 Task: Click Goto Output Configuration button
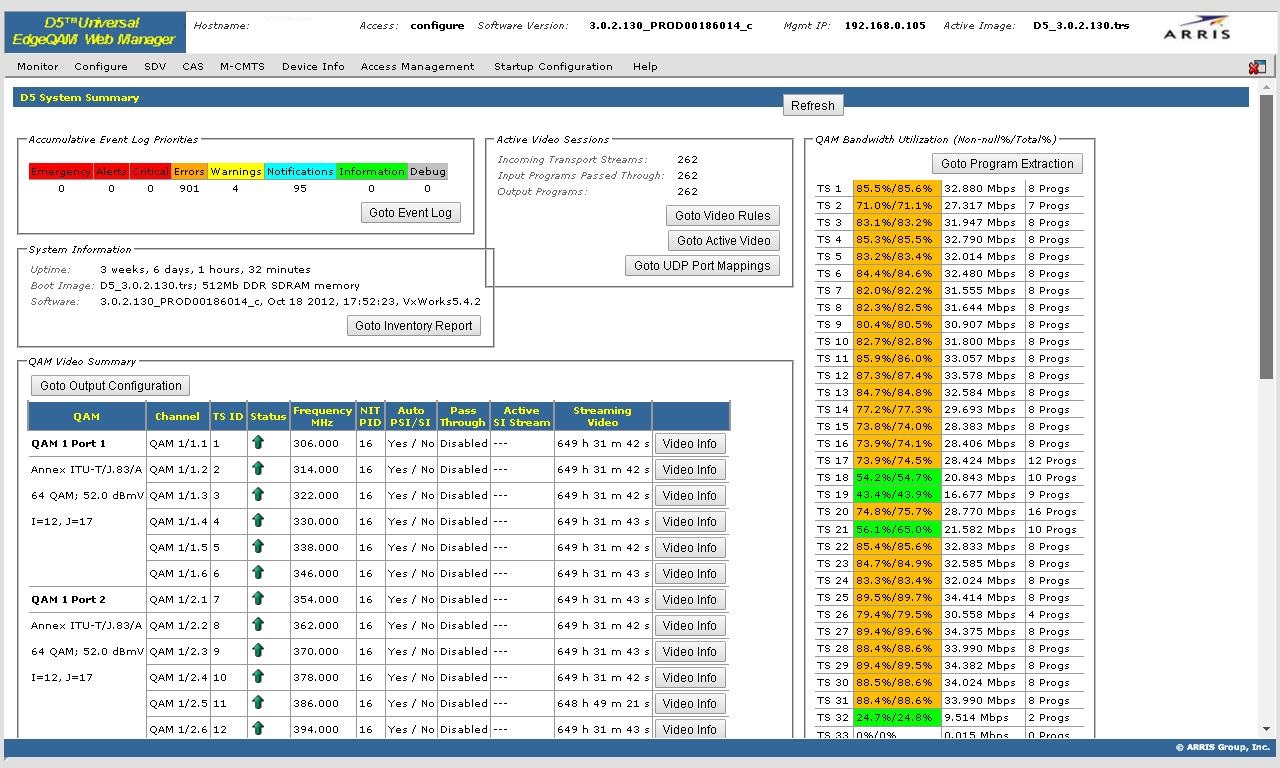tap(111, 386)
